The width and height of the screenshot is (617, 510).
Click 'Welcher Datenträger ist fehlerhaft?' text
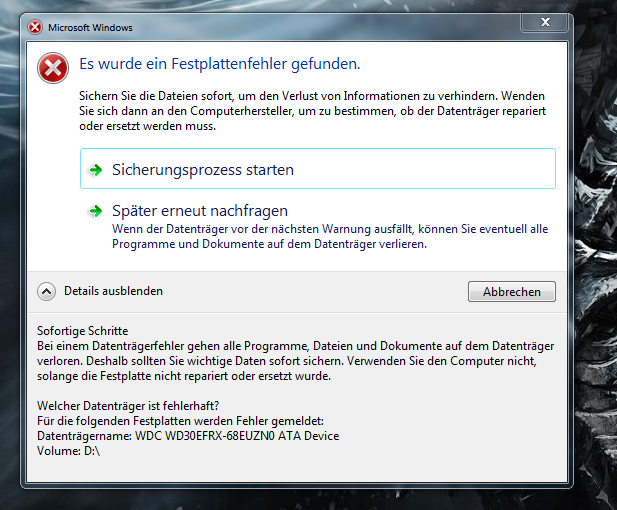128,406
